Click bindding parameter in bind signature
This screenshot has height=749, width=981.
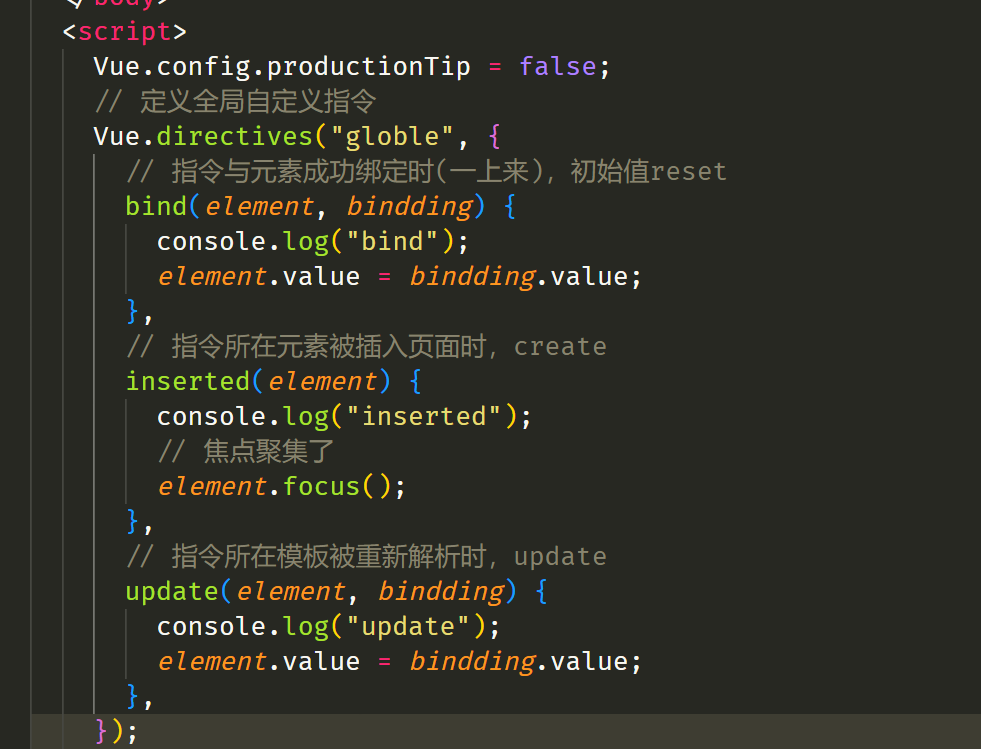pyautogui.click(x=410, y=206)
